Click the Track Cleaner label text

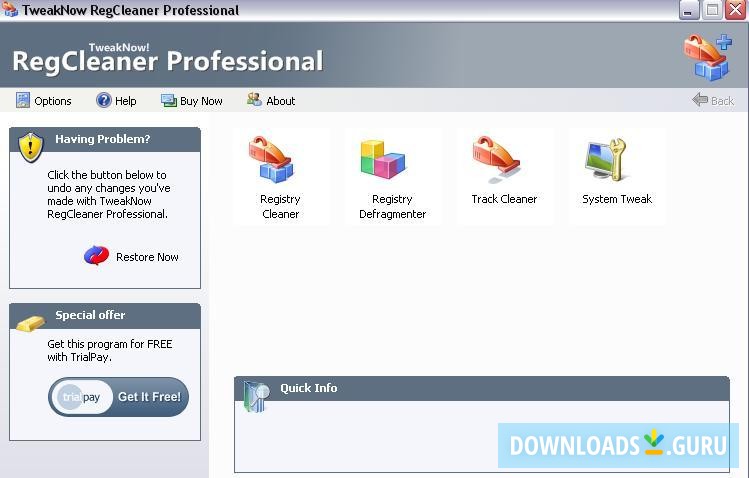(504, 199)
